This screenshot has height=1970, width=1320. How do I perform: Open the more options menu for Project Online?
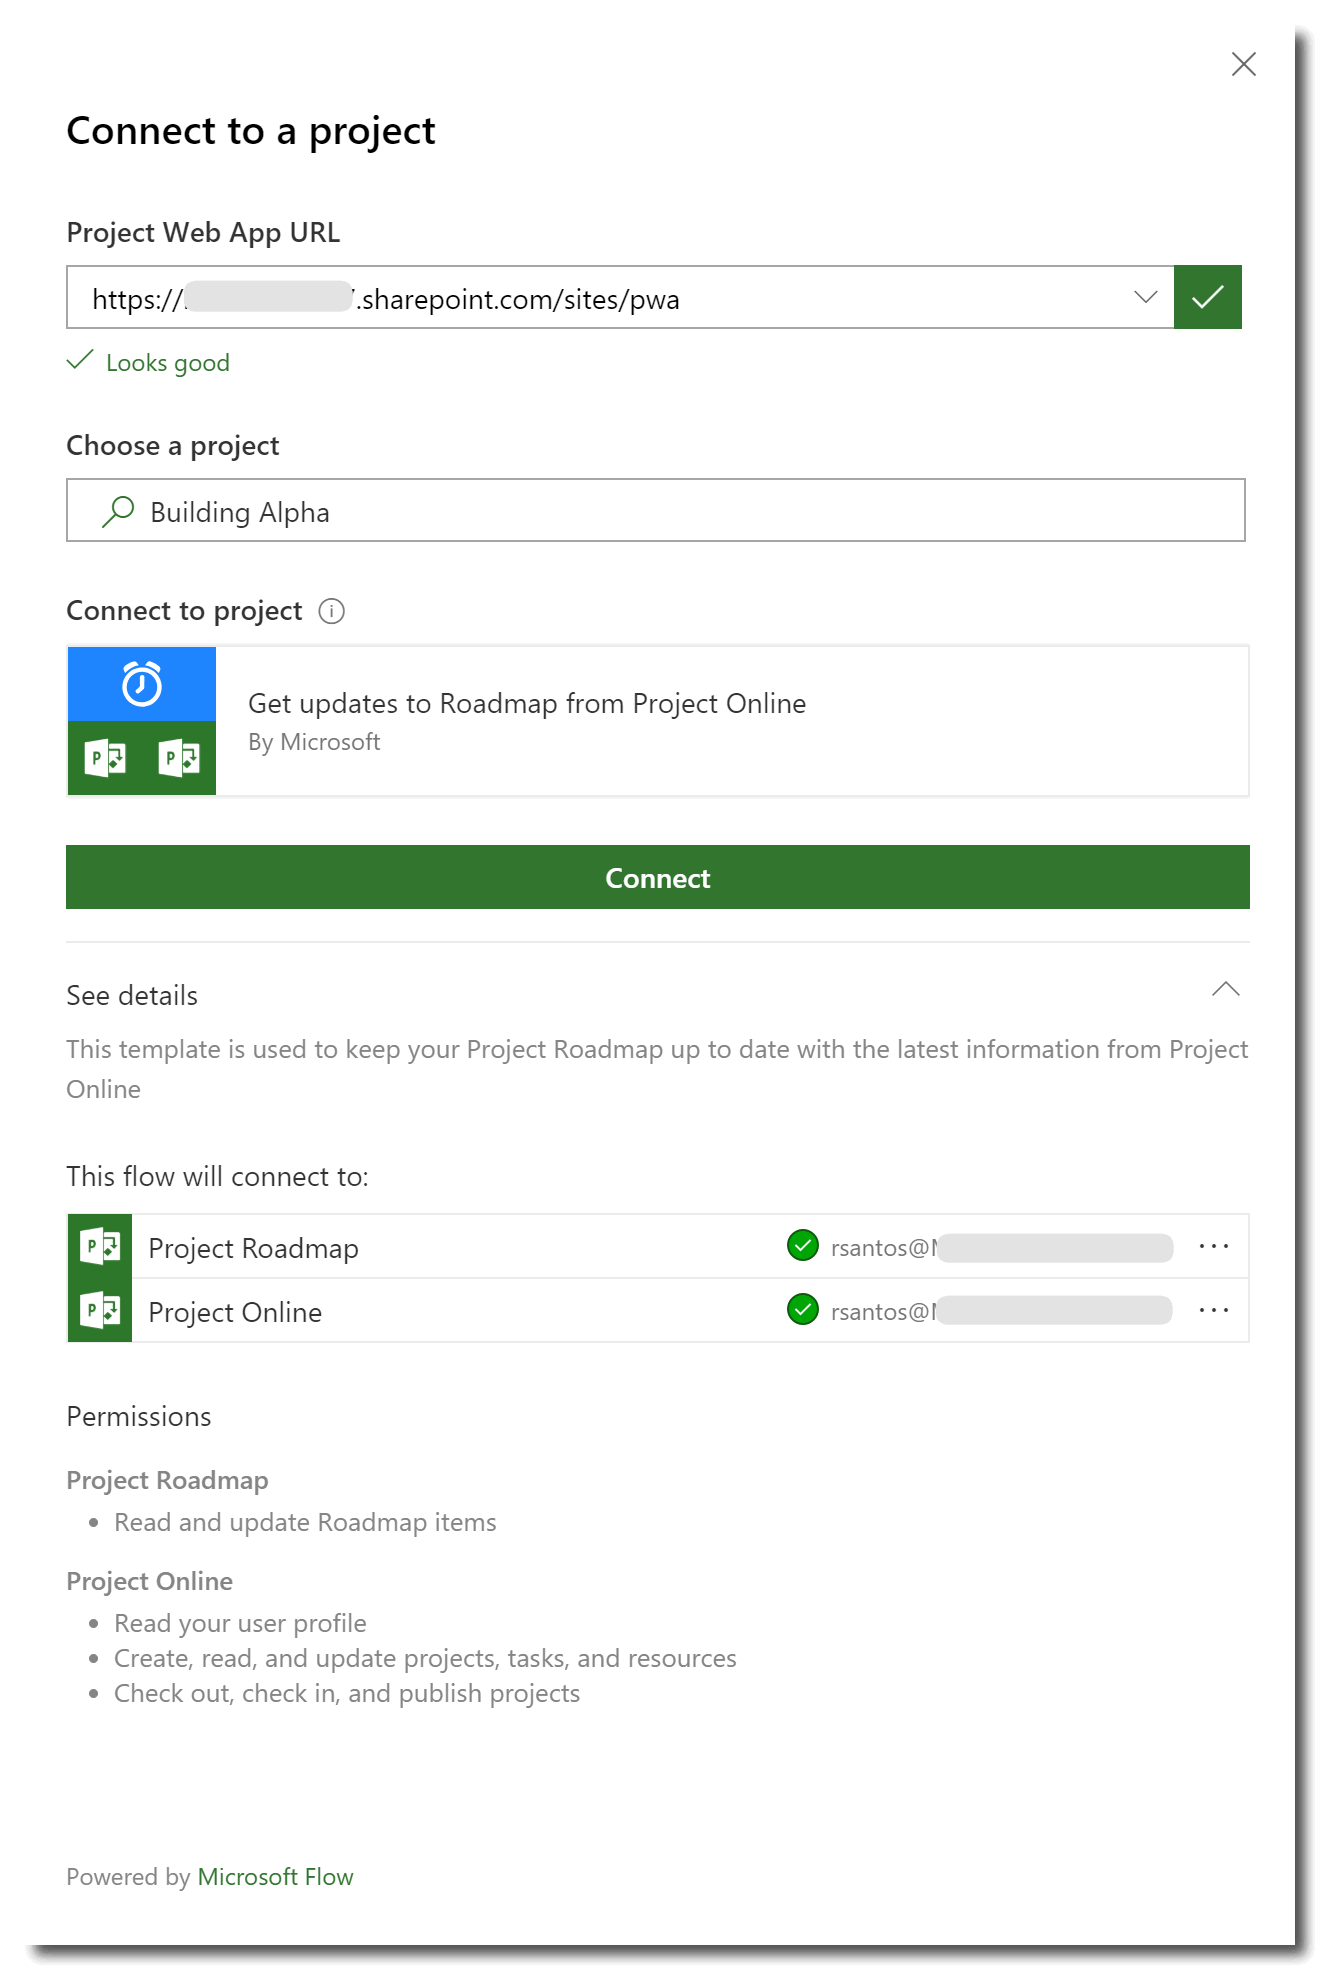1214,1310
